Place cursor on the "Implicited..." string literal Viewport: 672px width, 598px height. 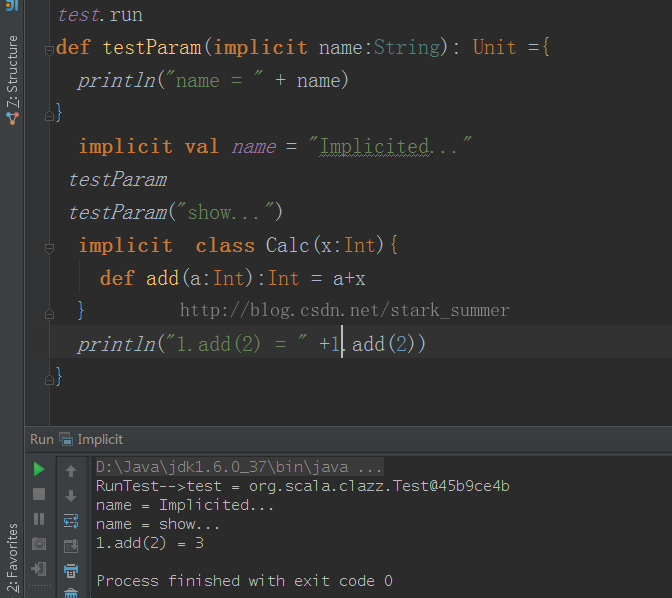pos(394,147)
